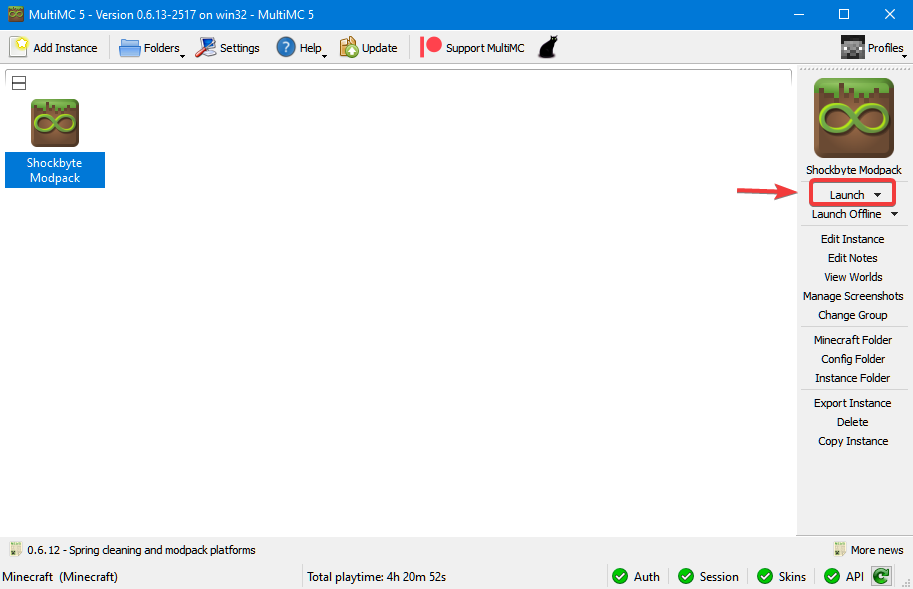The image size is (913, 589).
Task: Click large Shockbyte Modpack icon in sidebar
Action: click(x=854, y=118)
